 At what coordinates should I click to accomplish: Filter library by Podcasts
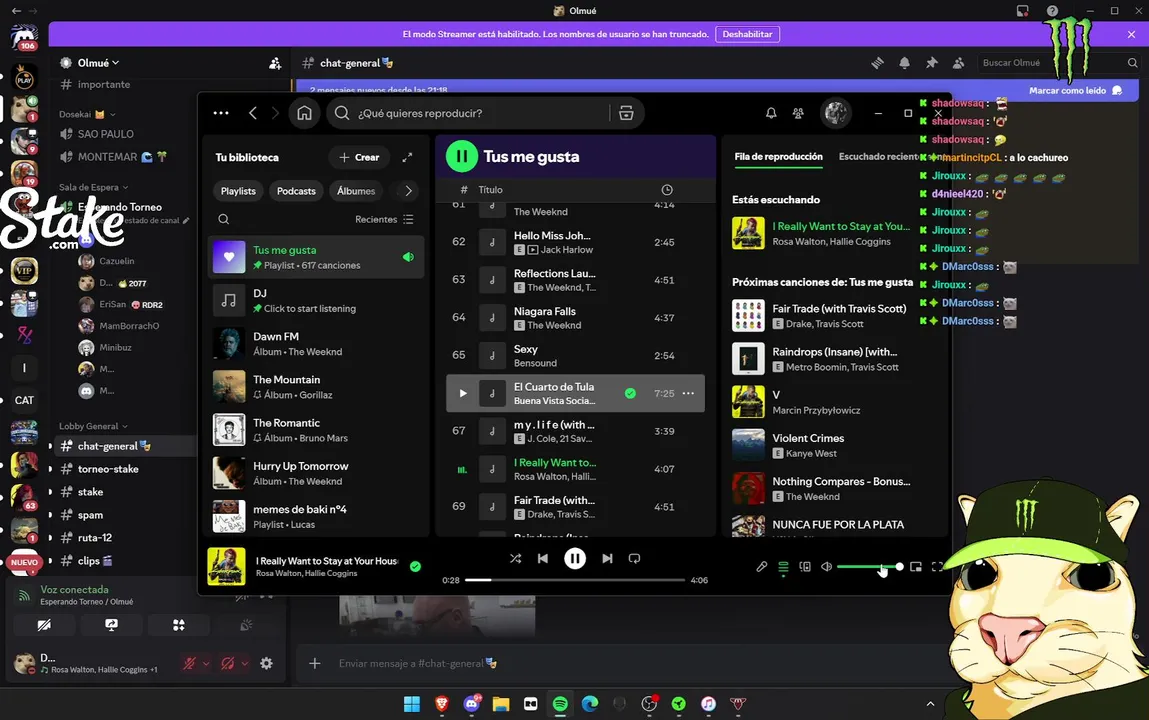pos(296,191)
